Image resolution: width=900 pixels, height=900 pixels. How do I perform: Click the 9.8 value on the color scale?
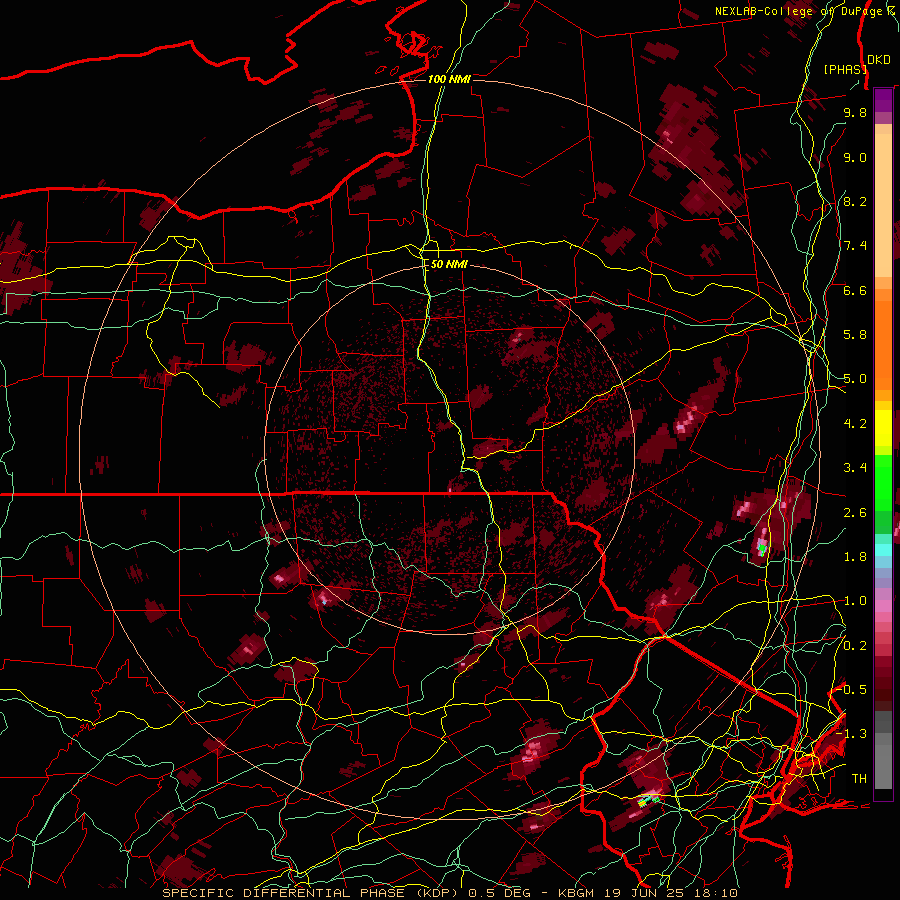tap(855, 112)
